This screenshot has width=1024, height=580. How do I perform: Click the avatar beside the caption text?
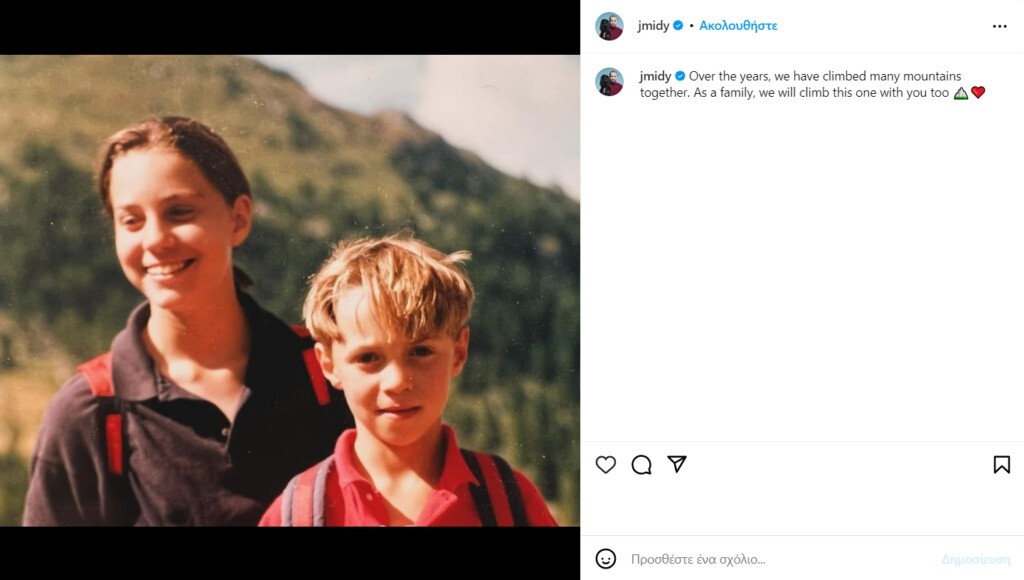(609, 82)
